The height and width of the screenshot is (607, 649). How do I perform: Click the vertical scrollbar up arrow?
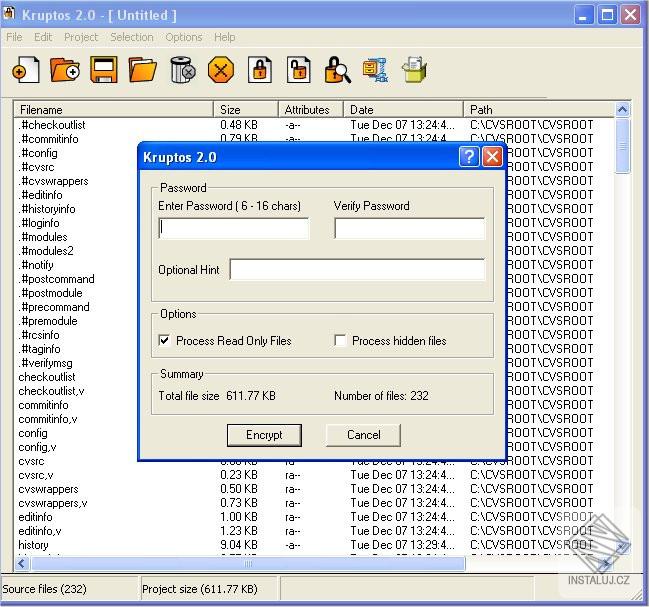coord(622,110)
